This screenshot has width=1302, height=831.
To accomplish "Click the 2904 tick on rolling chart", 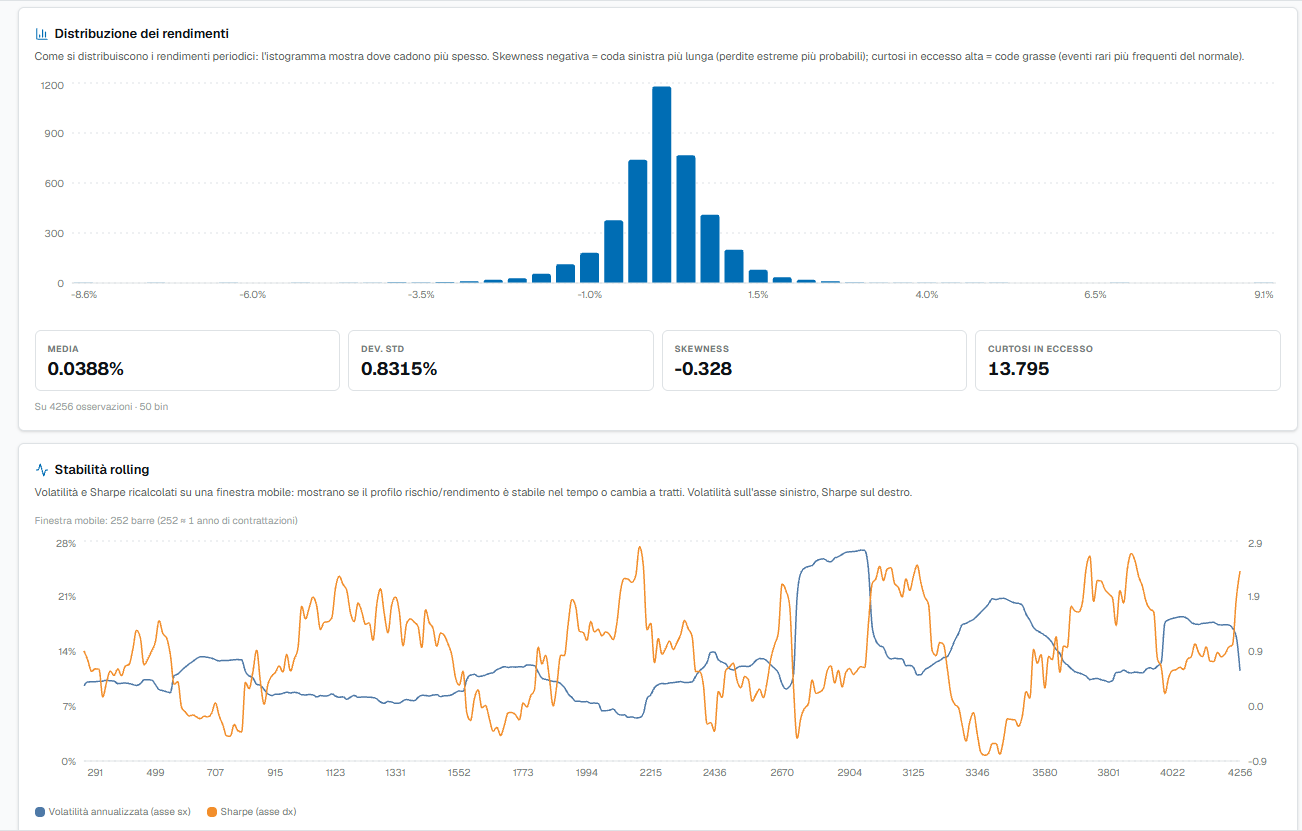I will [x=851, y=773].
